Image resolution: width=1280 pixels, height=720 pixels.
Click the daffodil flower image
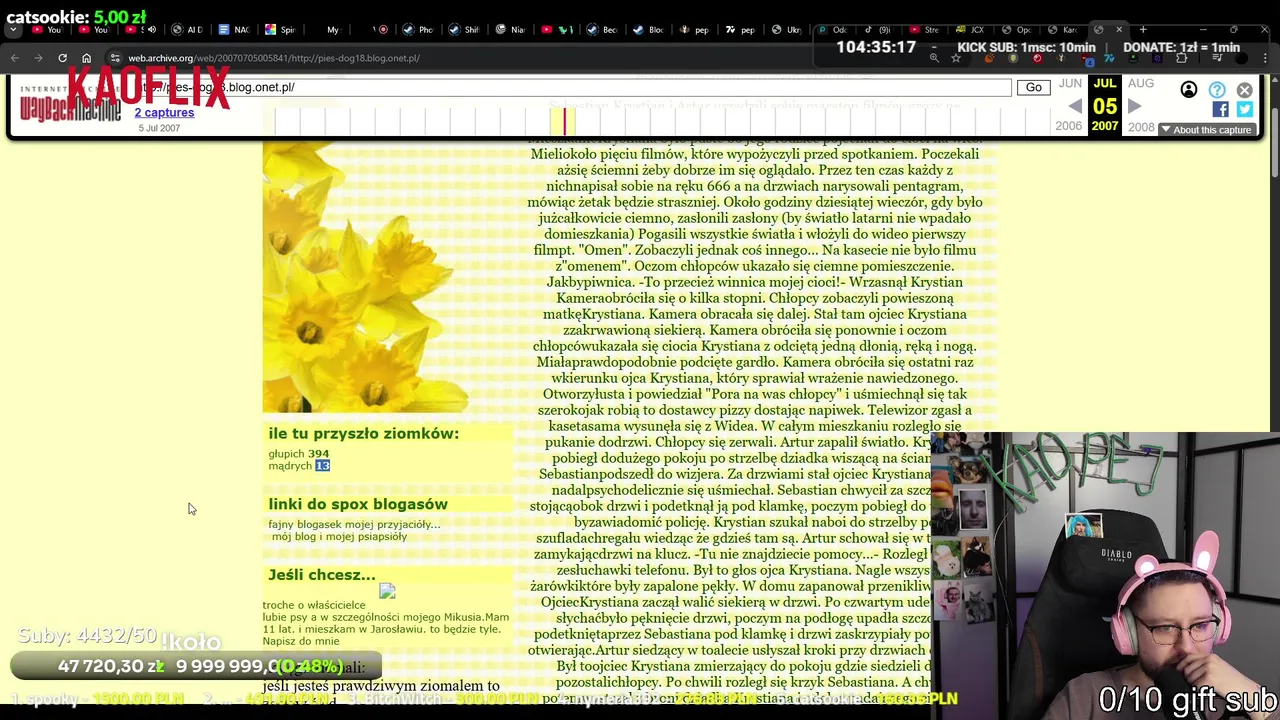(365, 276)
